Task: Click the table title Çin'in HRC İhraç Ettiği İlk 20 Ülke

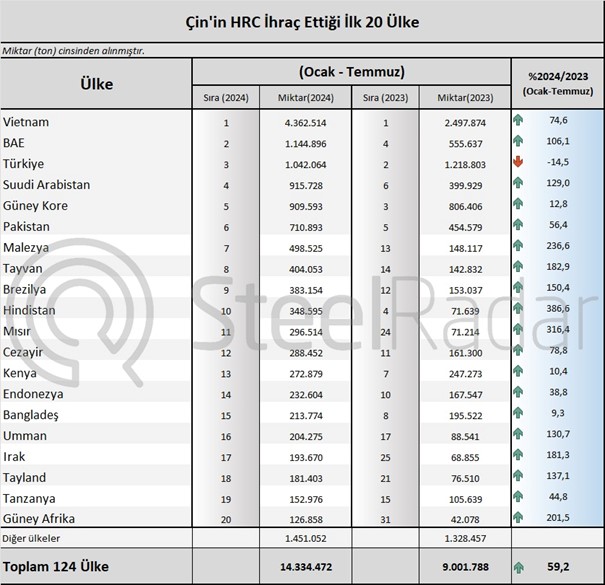Action: pos(302,22)
